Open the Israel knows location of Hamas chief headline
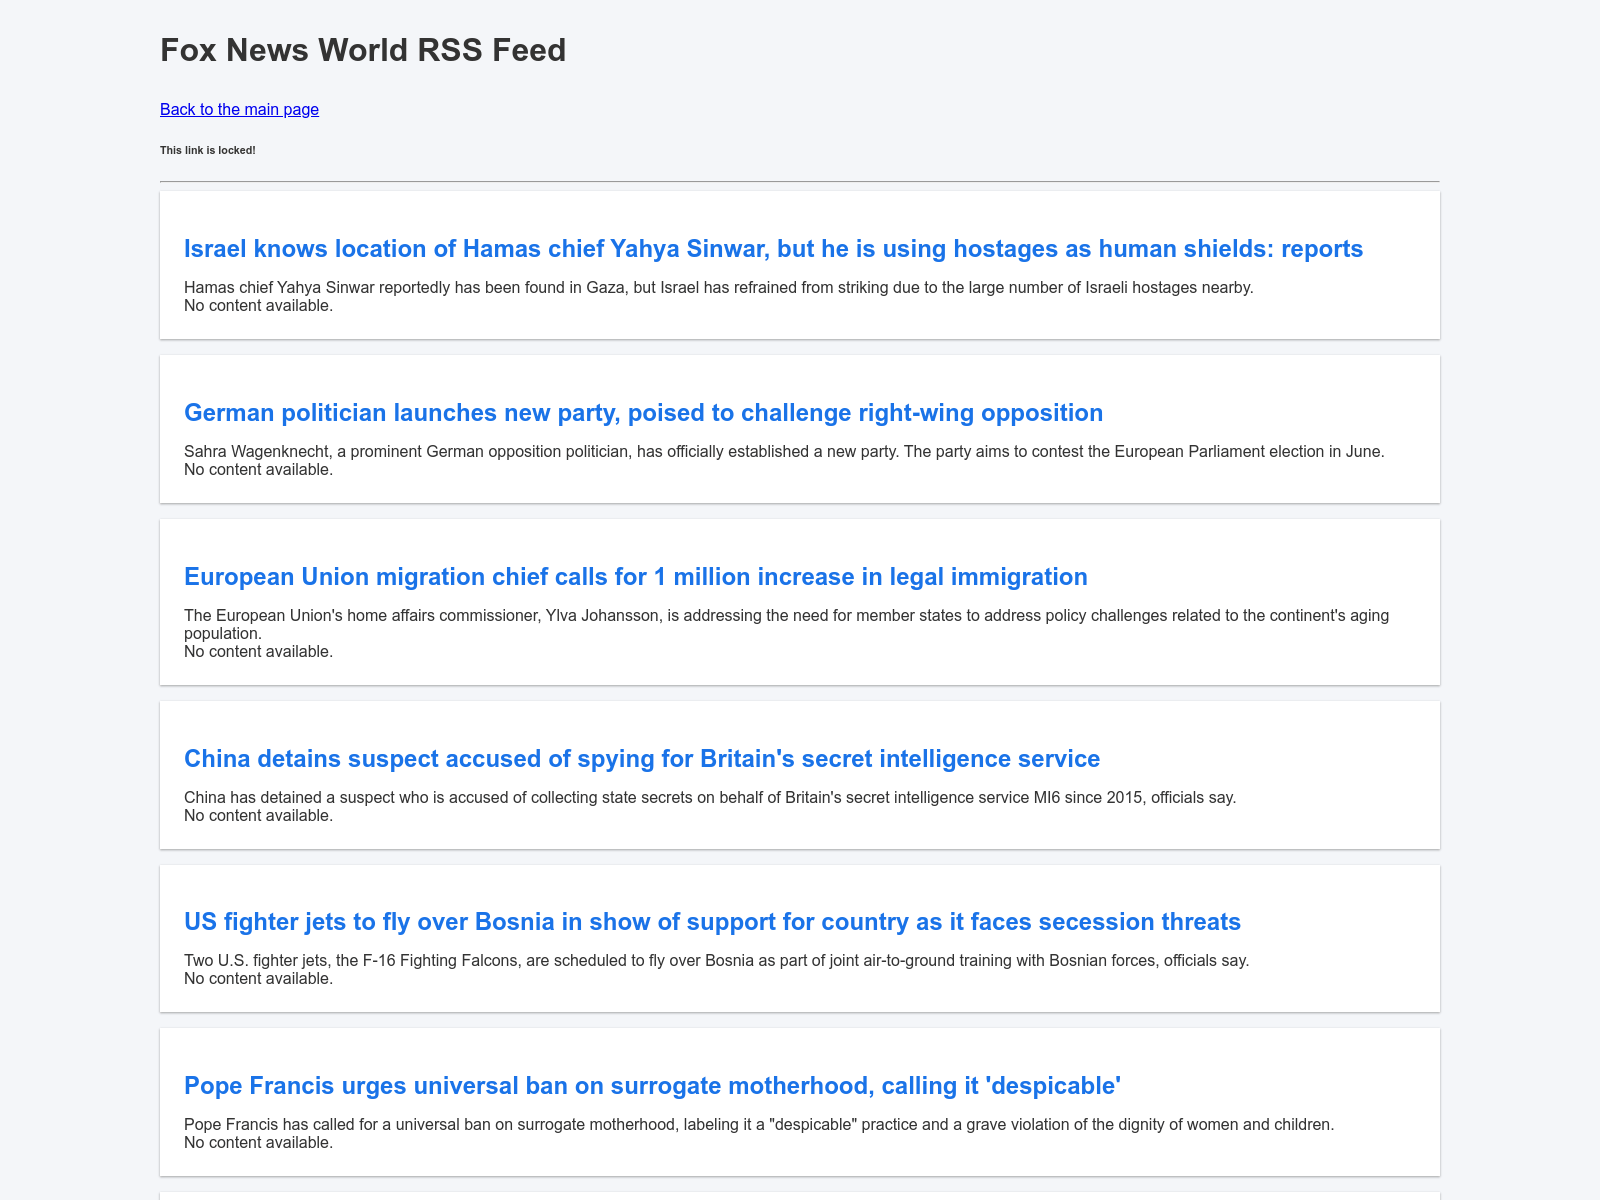The width and height of the screenshot is (1600, 1200). click(773, 248)
